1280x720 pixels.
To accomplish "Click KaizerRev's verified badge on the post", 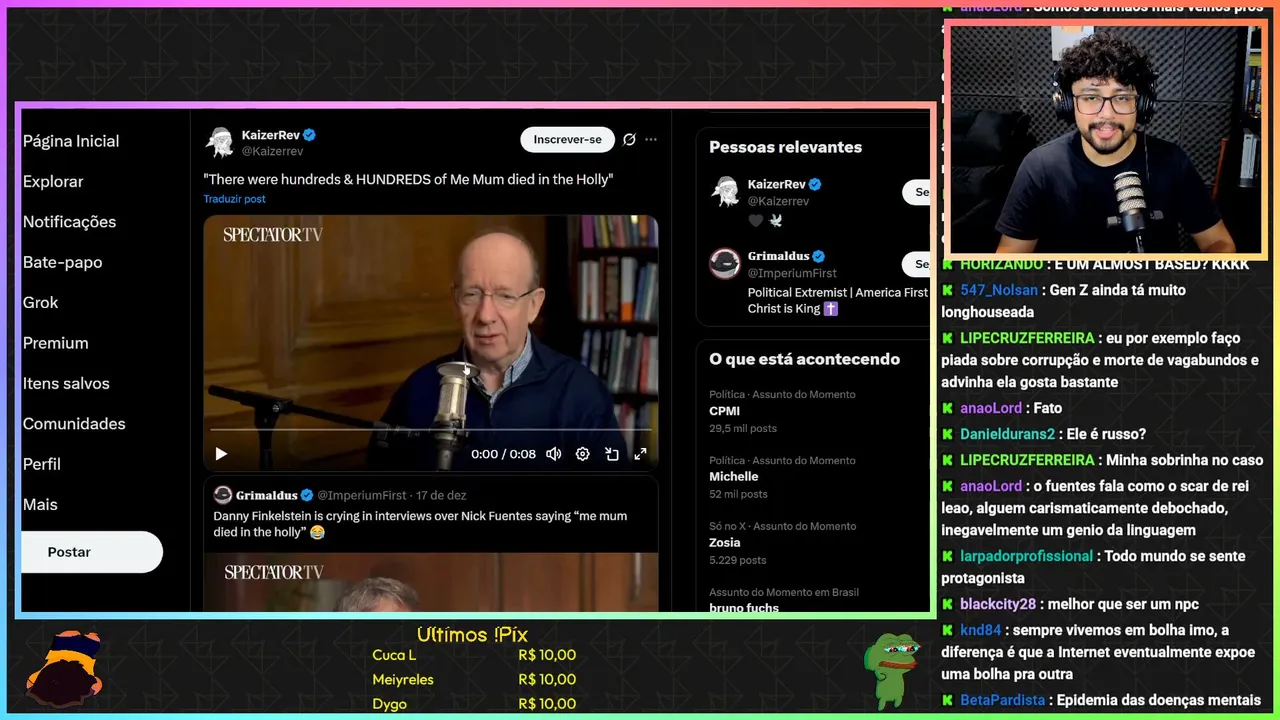I will tap(310, 135).
